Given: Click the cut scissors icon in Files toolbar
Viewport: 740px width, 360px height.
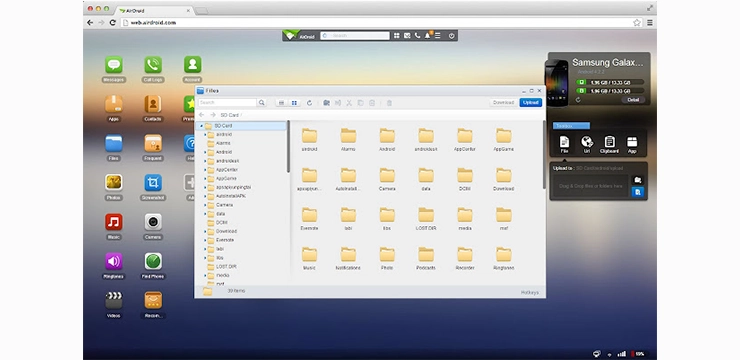Looking at the screenshot, I should 349,103.
